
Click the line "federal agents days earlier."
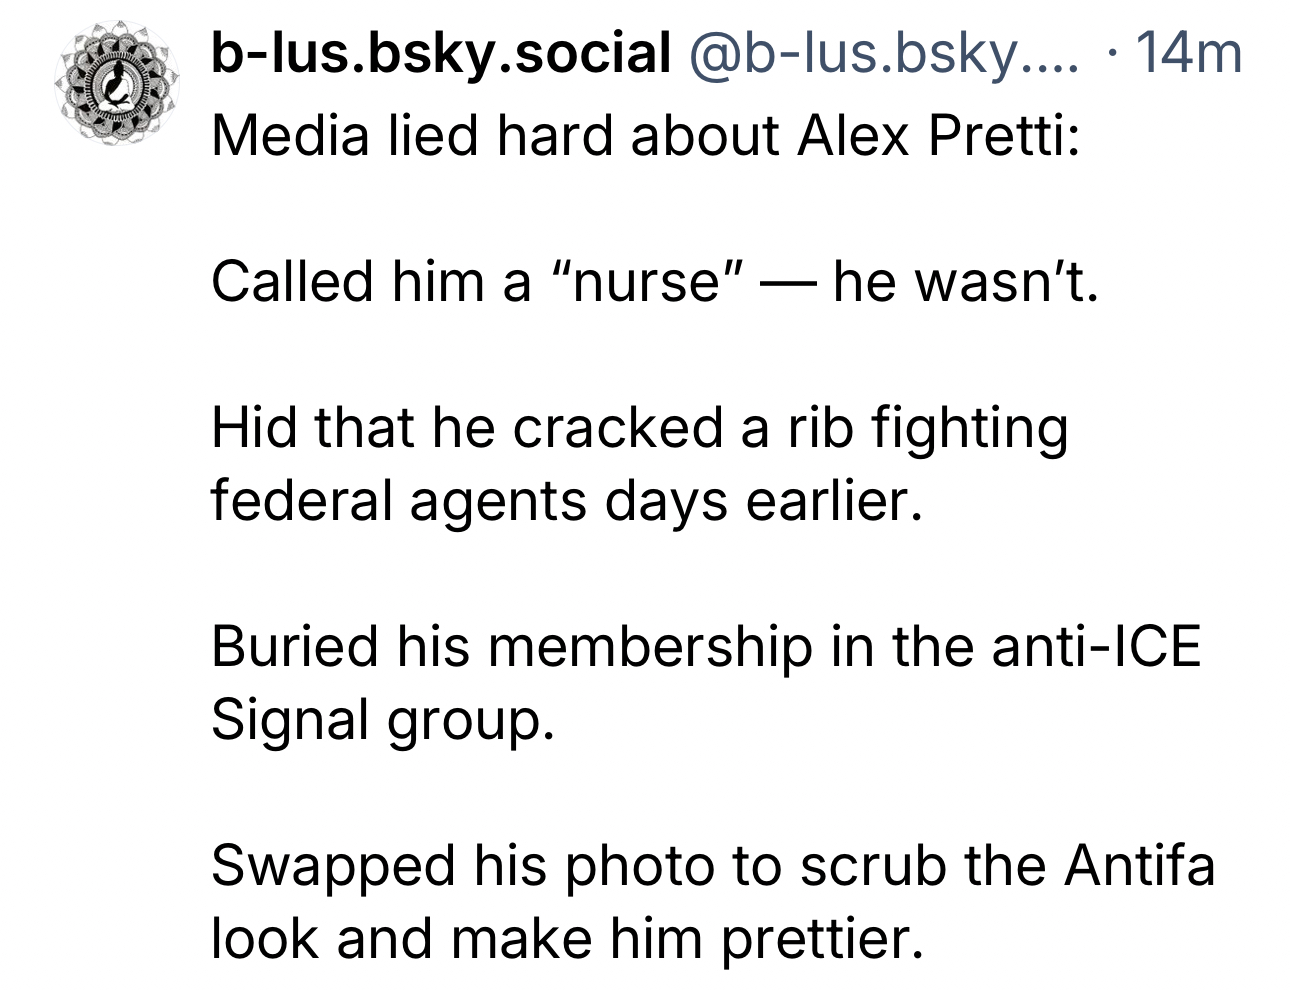(x=566, y=500)
